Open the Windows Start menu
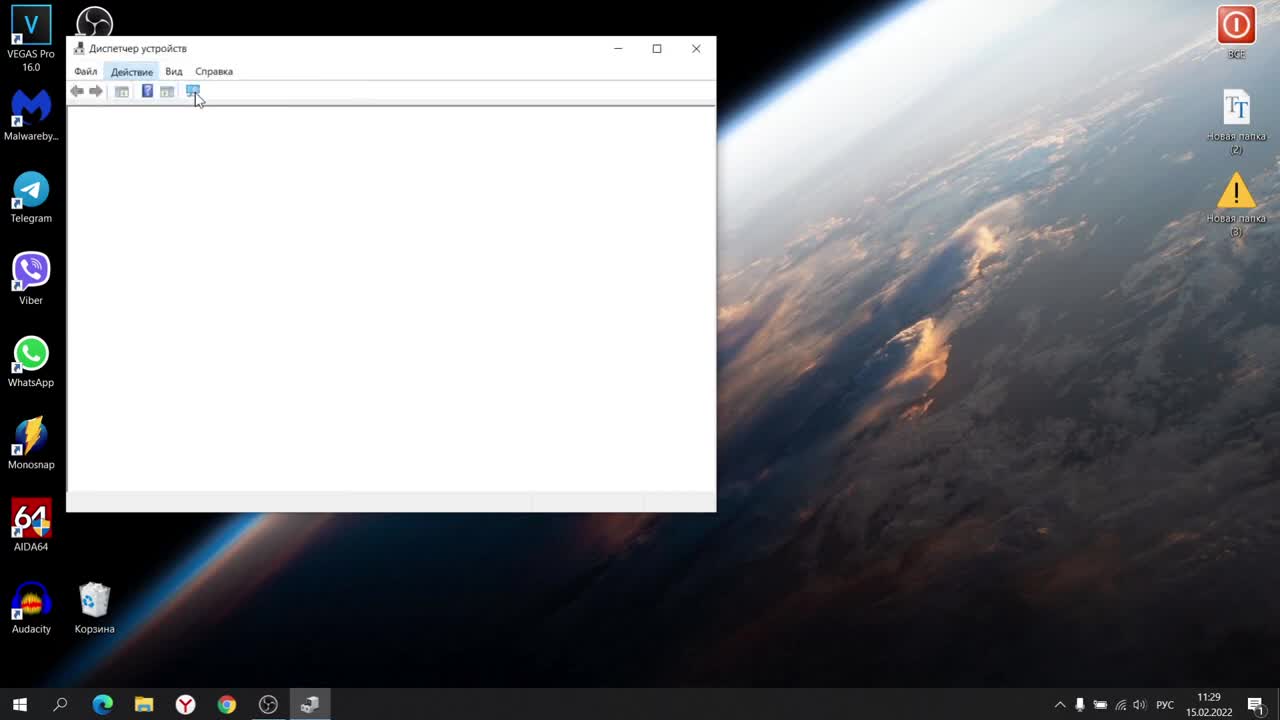Screen dimensions: 1280x720 point(19,705)
